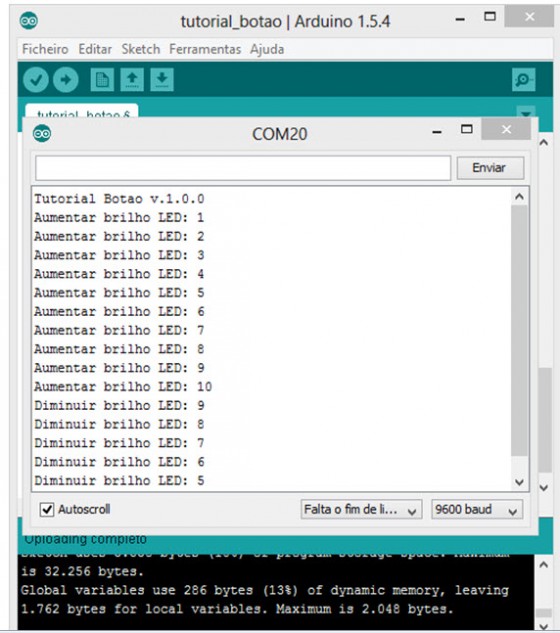Image resolution: width=560 pixels, height=633 pixels.
Task: Open the Sketch menu
Action: (x=141, y=49)
